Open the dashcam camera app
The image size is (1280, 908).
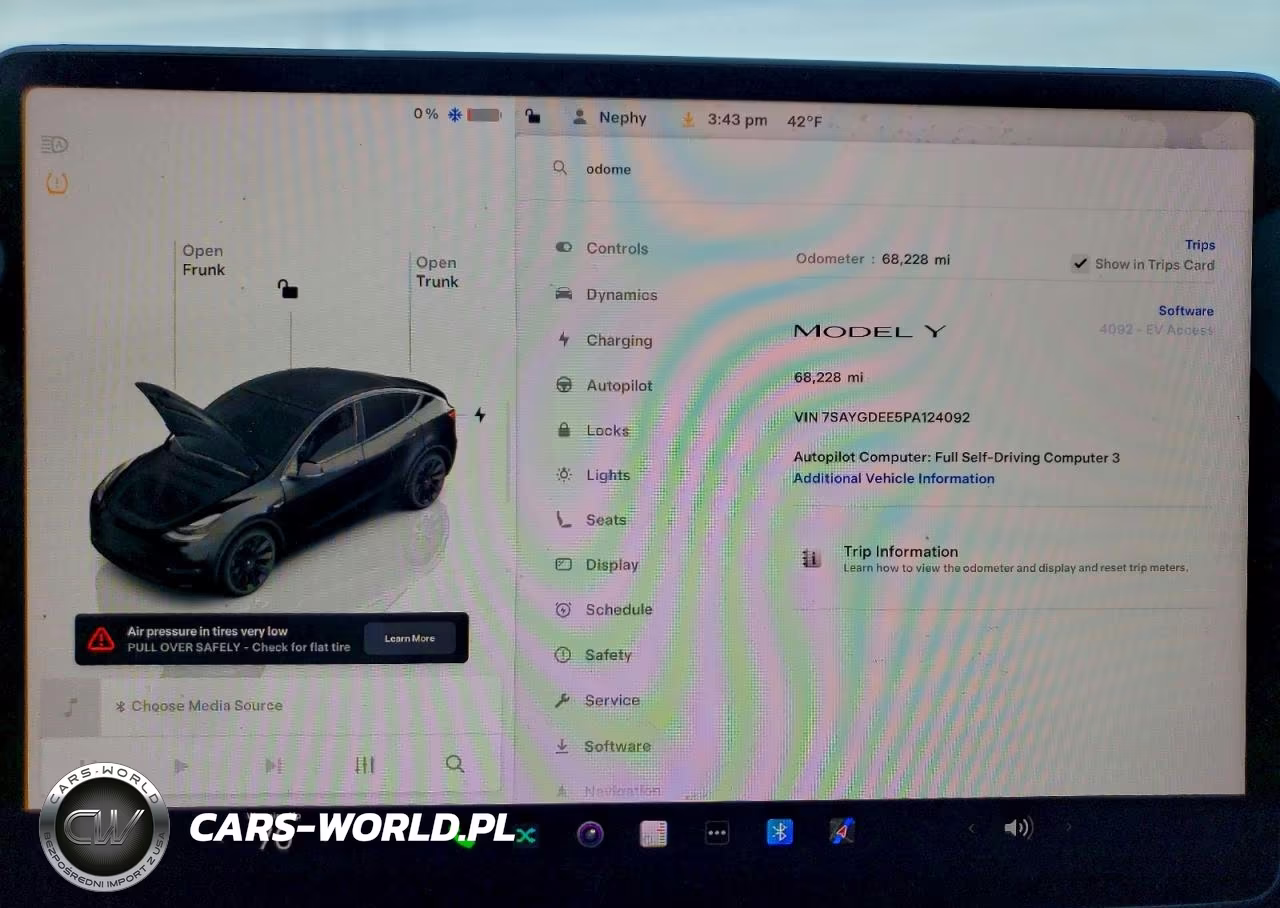(590, 833)
